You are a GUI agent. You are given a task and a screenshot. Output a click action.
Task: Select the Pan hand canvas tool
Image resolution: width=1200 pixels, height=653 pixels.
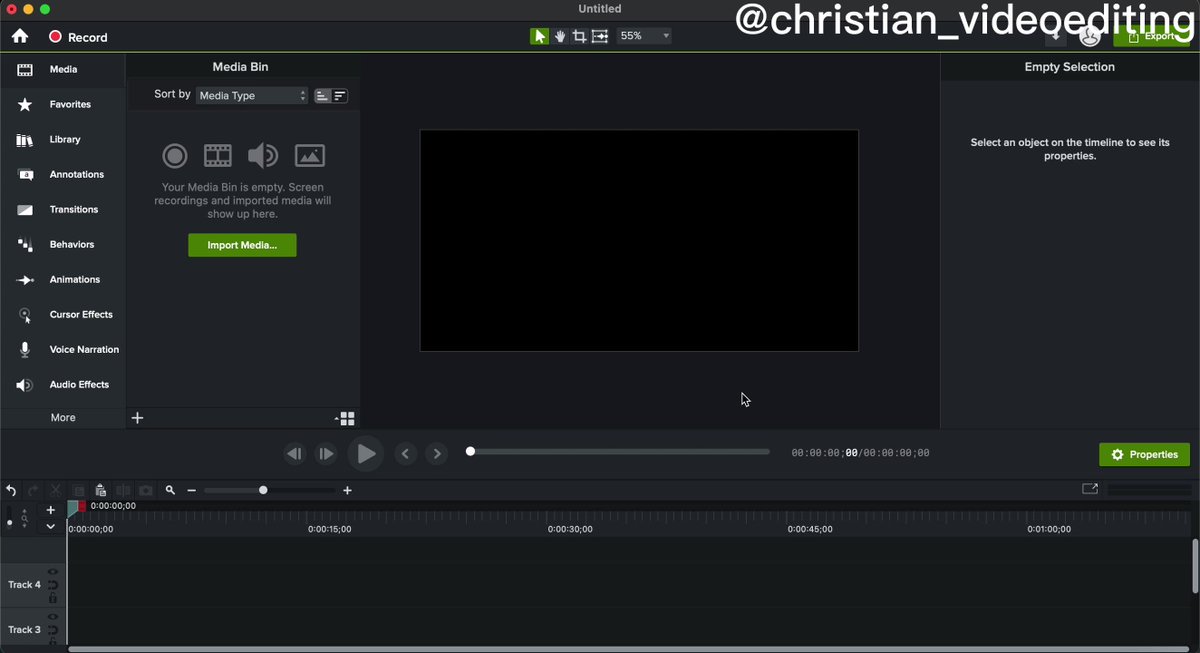click(560, 36)
